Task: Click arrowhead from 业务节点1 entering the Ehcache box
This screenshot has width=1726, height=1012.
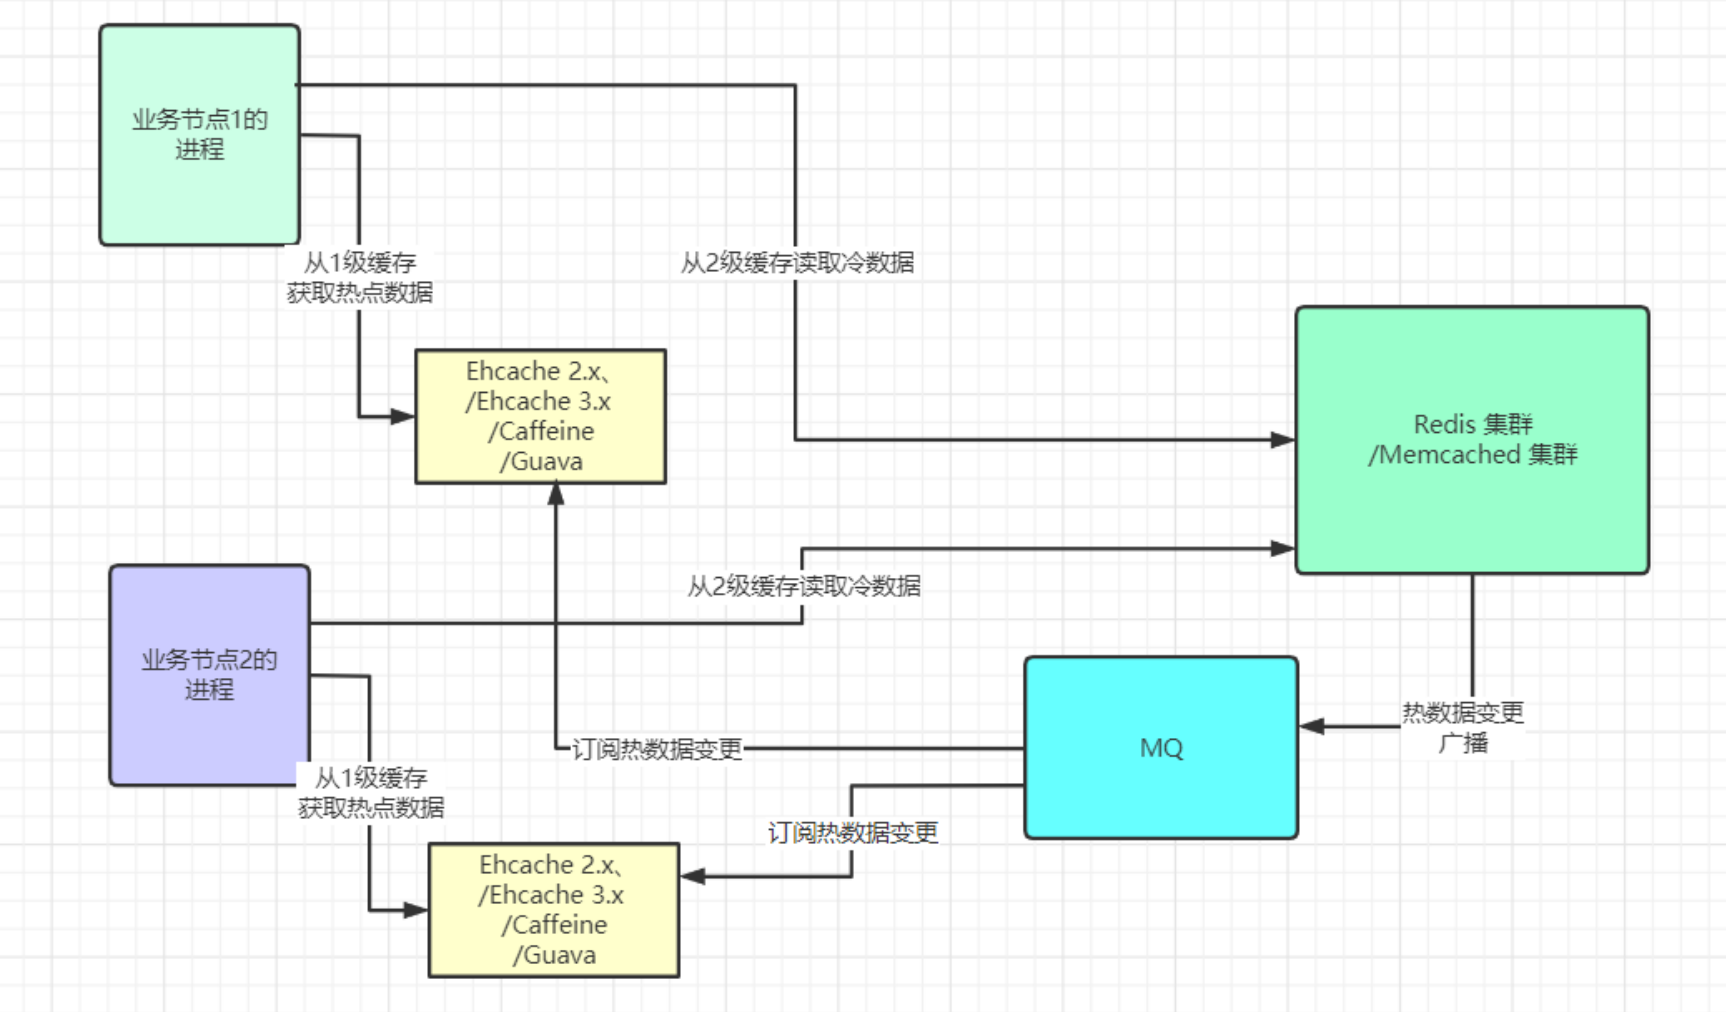Action: point(403,416)
